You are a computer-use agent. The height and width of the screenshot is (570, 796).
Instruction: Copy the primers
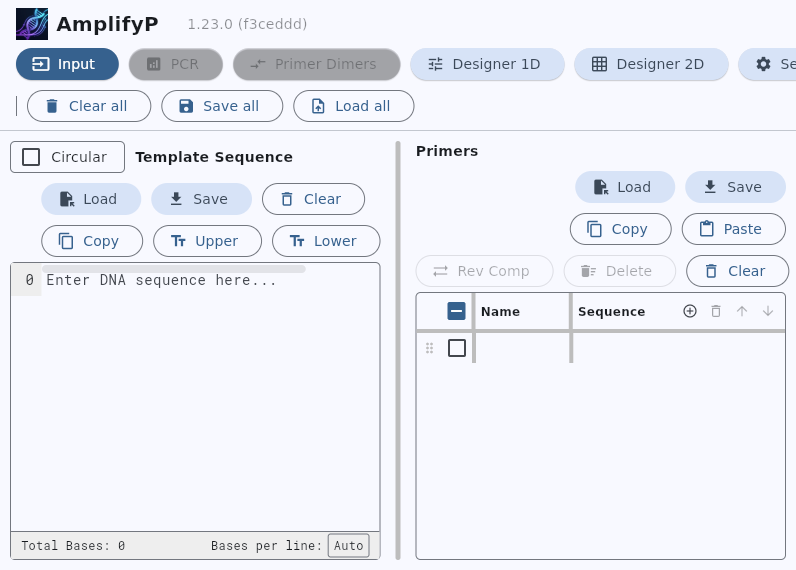tap(620, 229)
